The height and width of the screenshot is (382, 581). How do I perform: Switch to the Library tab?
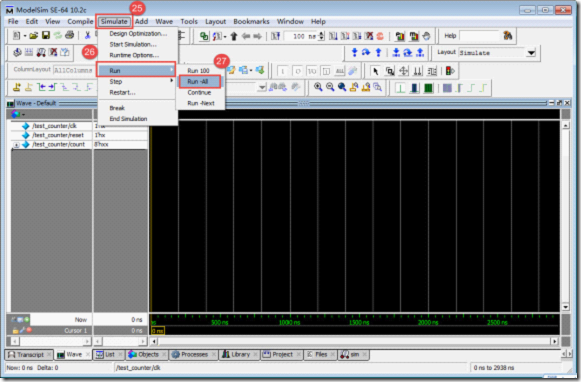click(x=240, y=355)
